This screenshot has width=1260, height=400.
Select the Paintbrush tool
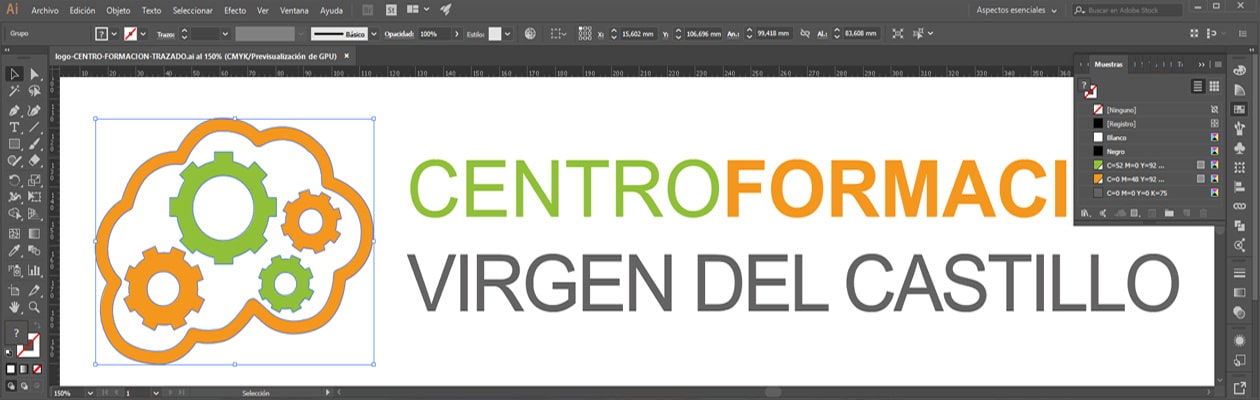(34, 145)
